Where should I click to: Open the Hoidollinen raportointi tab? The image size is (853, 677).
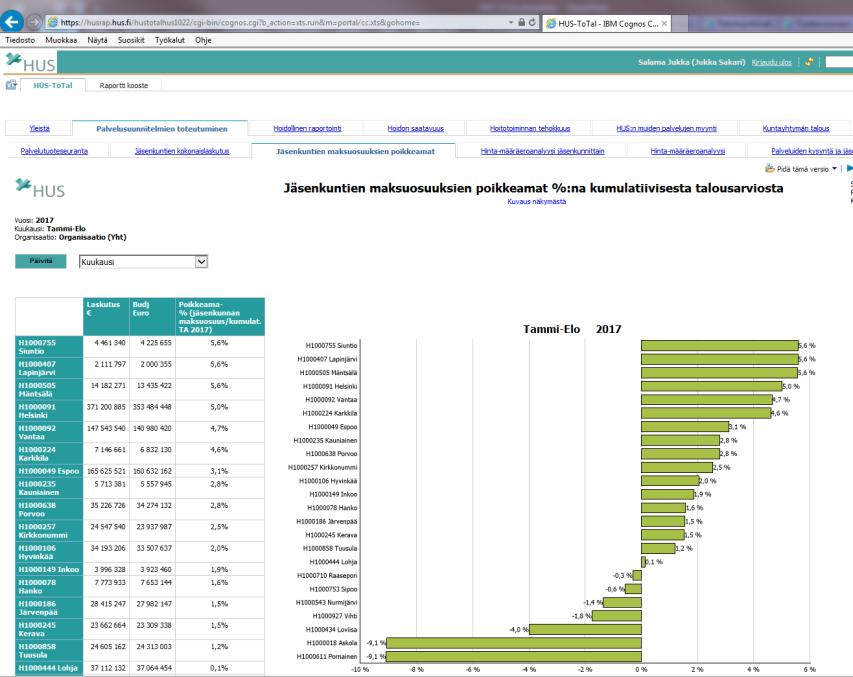point(307,128)
